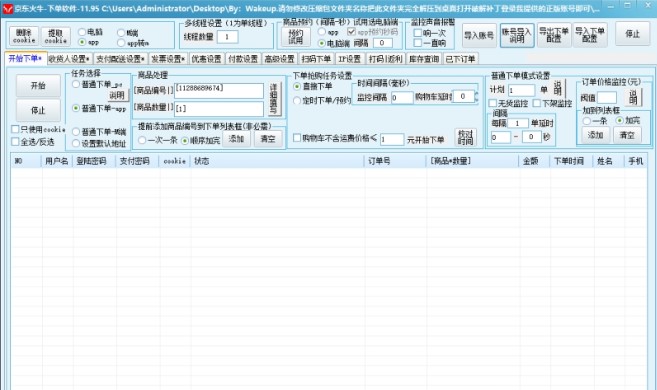Click the 阀值 input field
The image size is (657, 390).
pyautogui.click(x=607, y=98)
